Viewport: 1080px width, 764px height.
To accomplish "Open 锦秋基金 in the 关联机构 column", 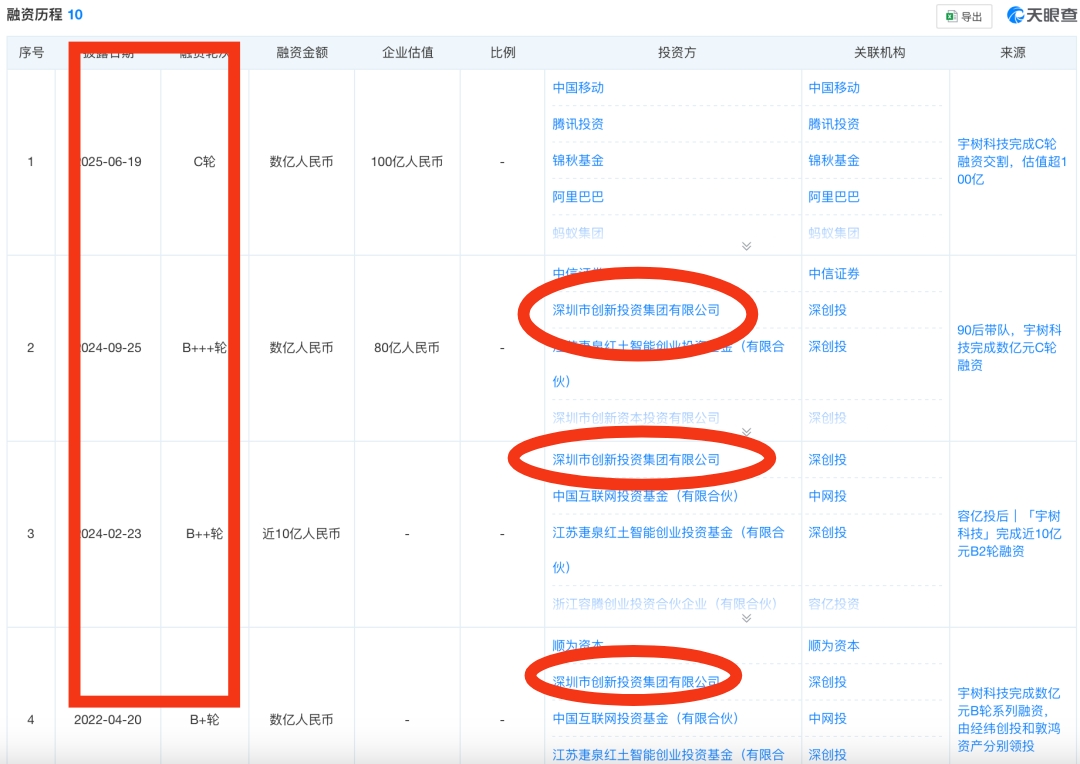I will point(834,161).
